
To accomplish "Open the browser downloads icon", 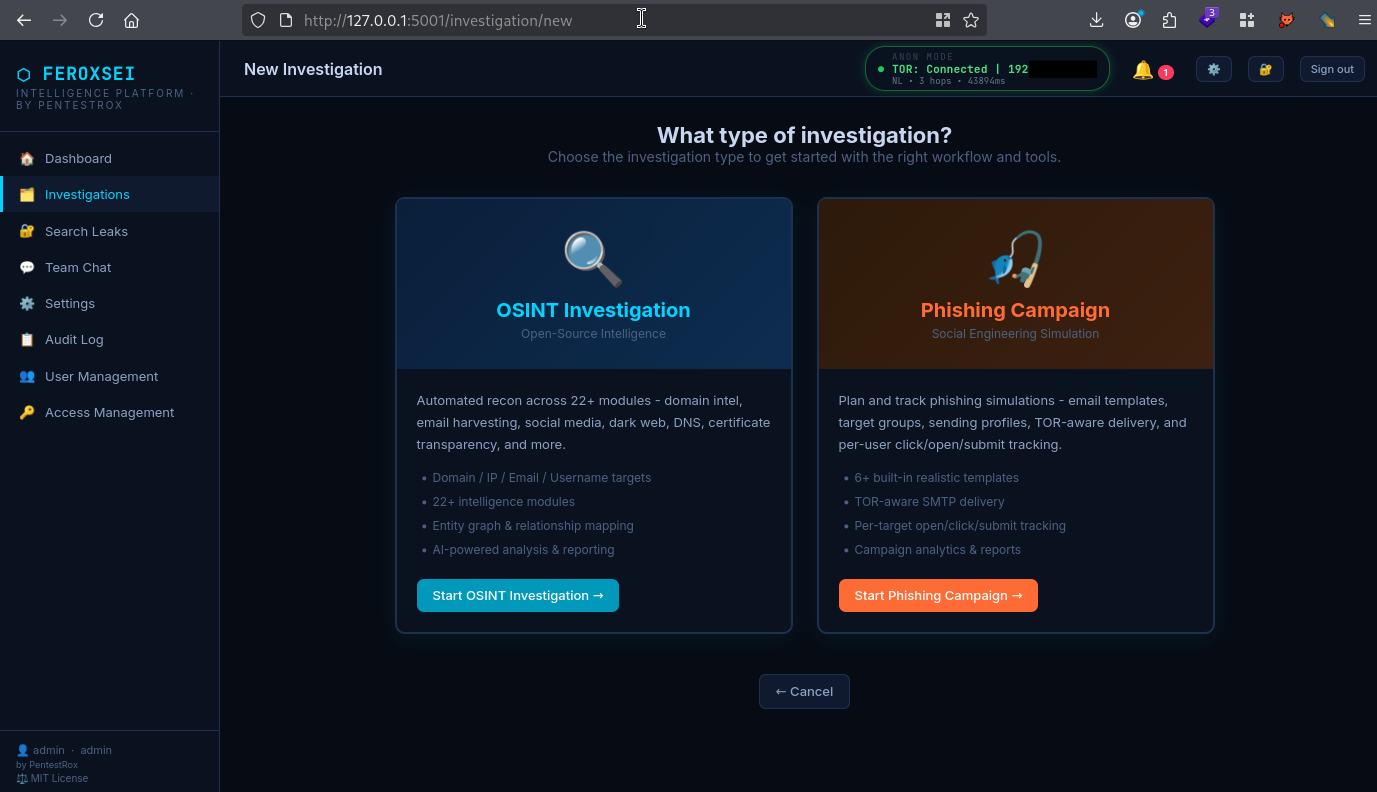I will (1096, 20).
